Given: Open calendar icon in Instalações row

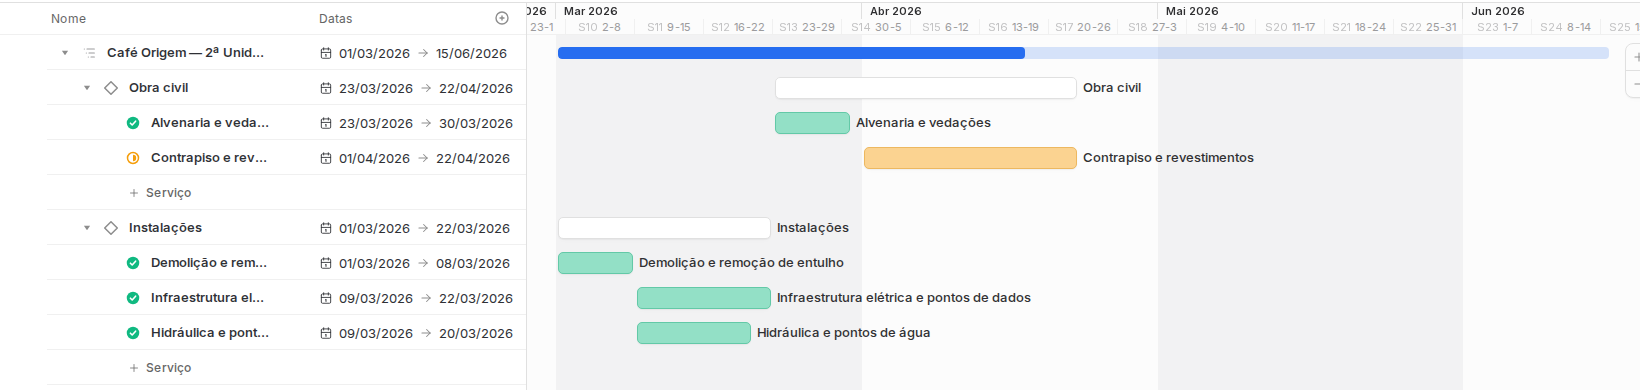Looking at the screenshot, I should pos(326,228).
